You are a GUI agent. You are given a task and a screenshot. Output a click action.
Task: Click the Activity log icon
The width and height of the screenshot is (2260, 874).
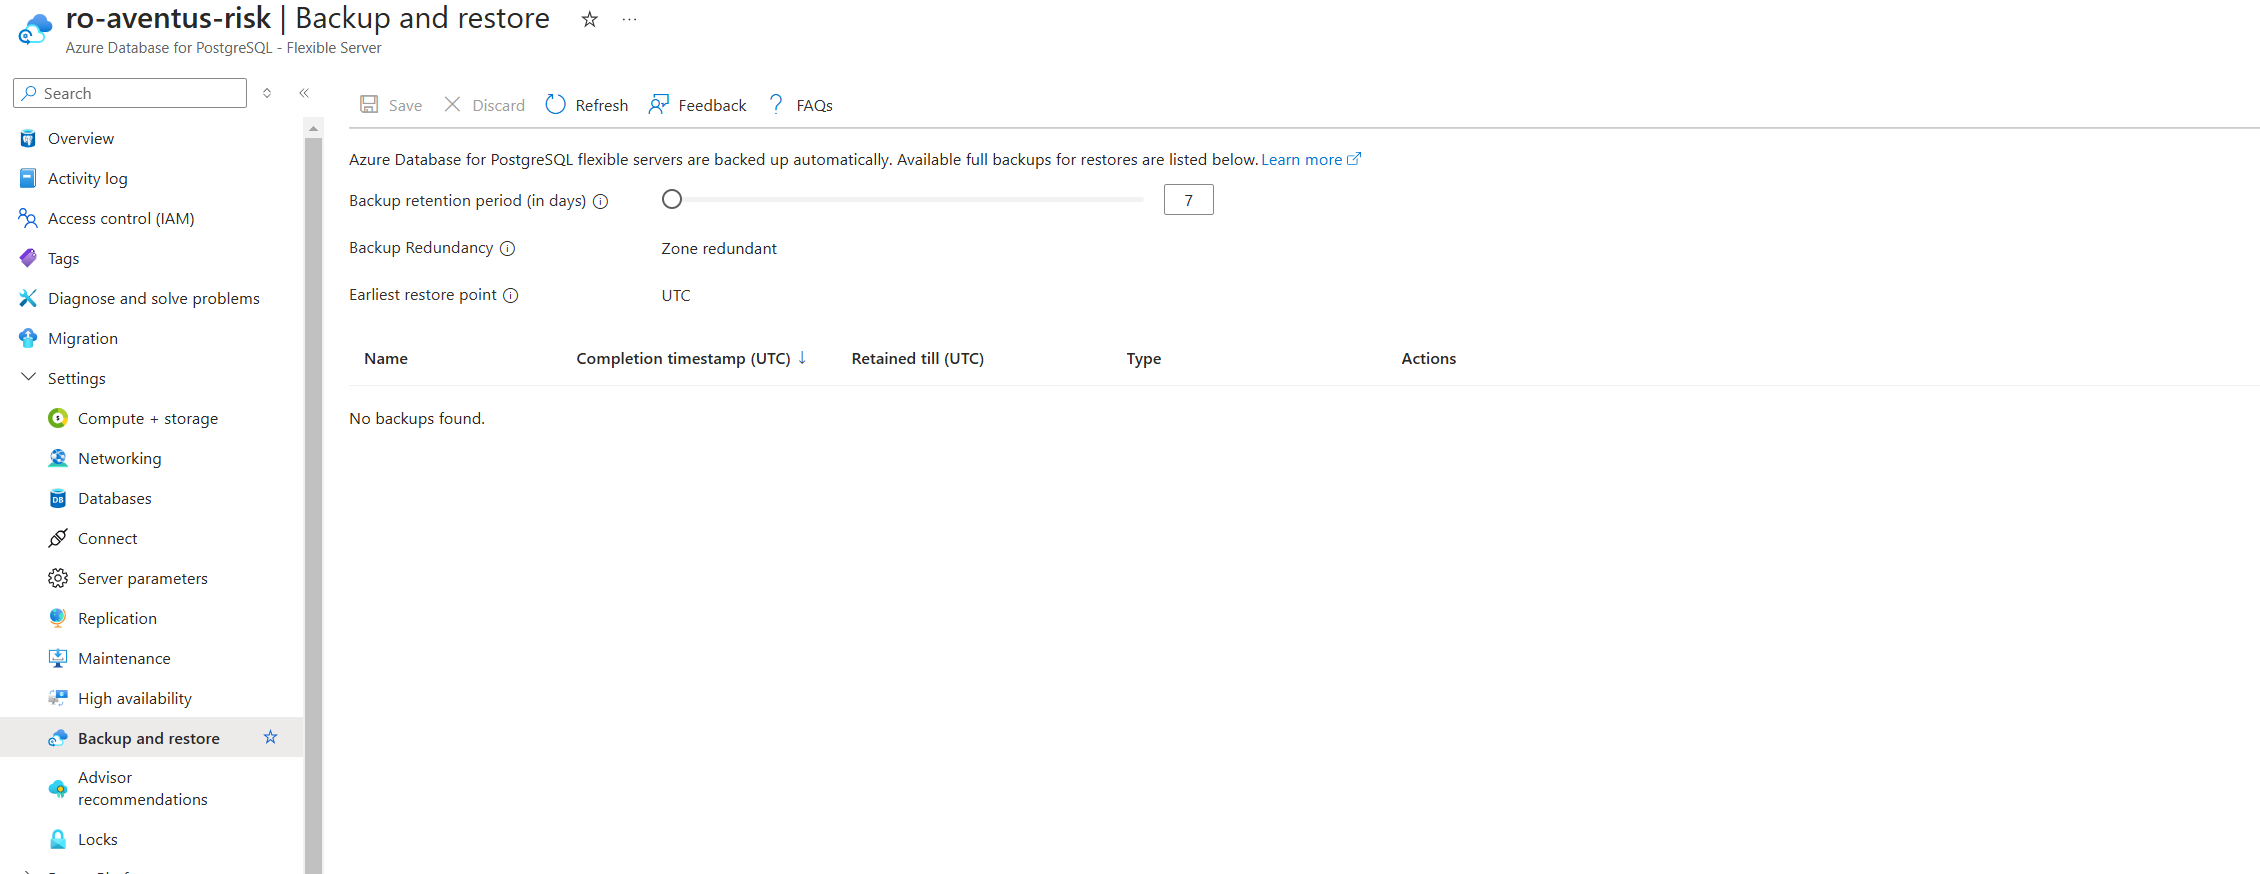(x=28, y=178)
